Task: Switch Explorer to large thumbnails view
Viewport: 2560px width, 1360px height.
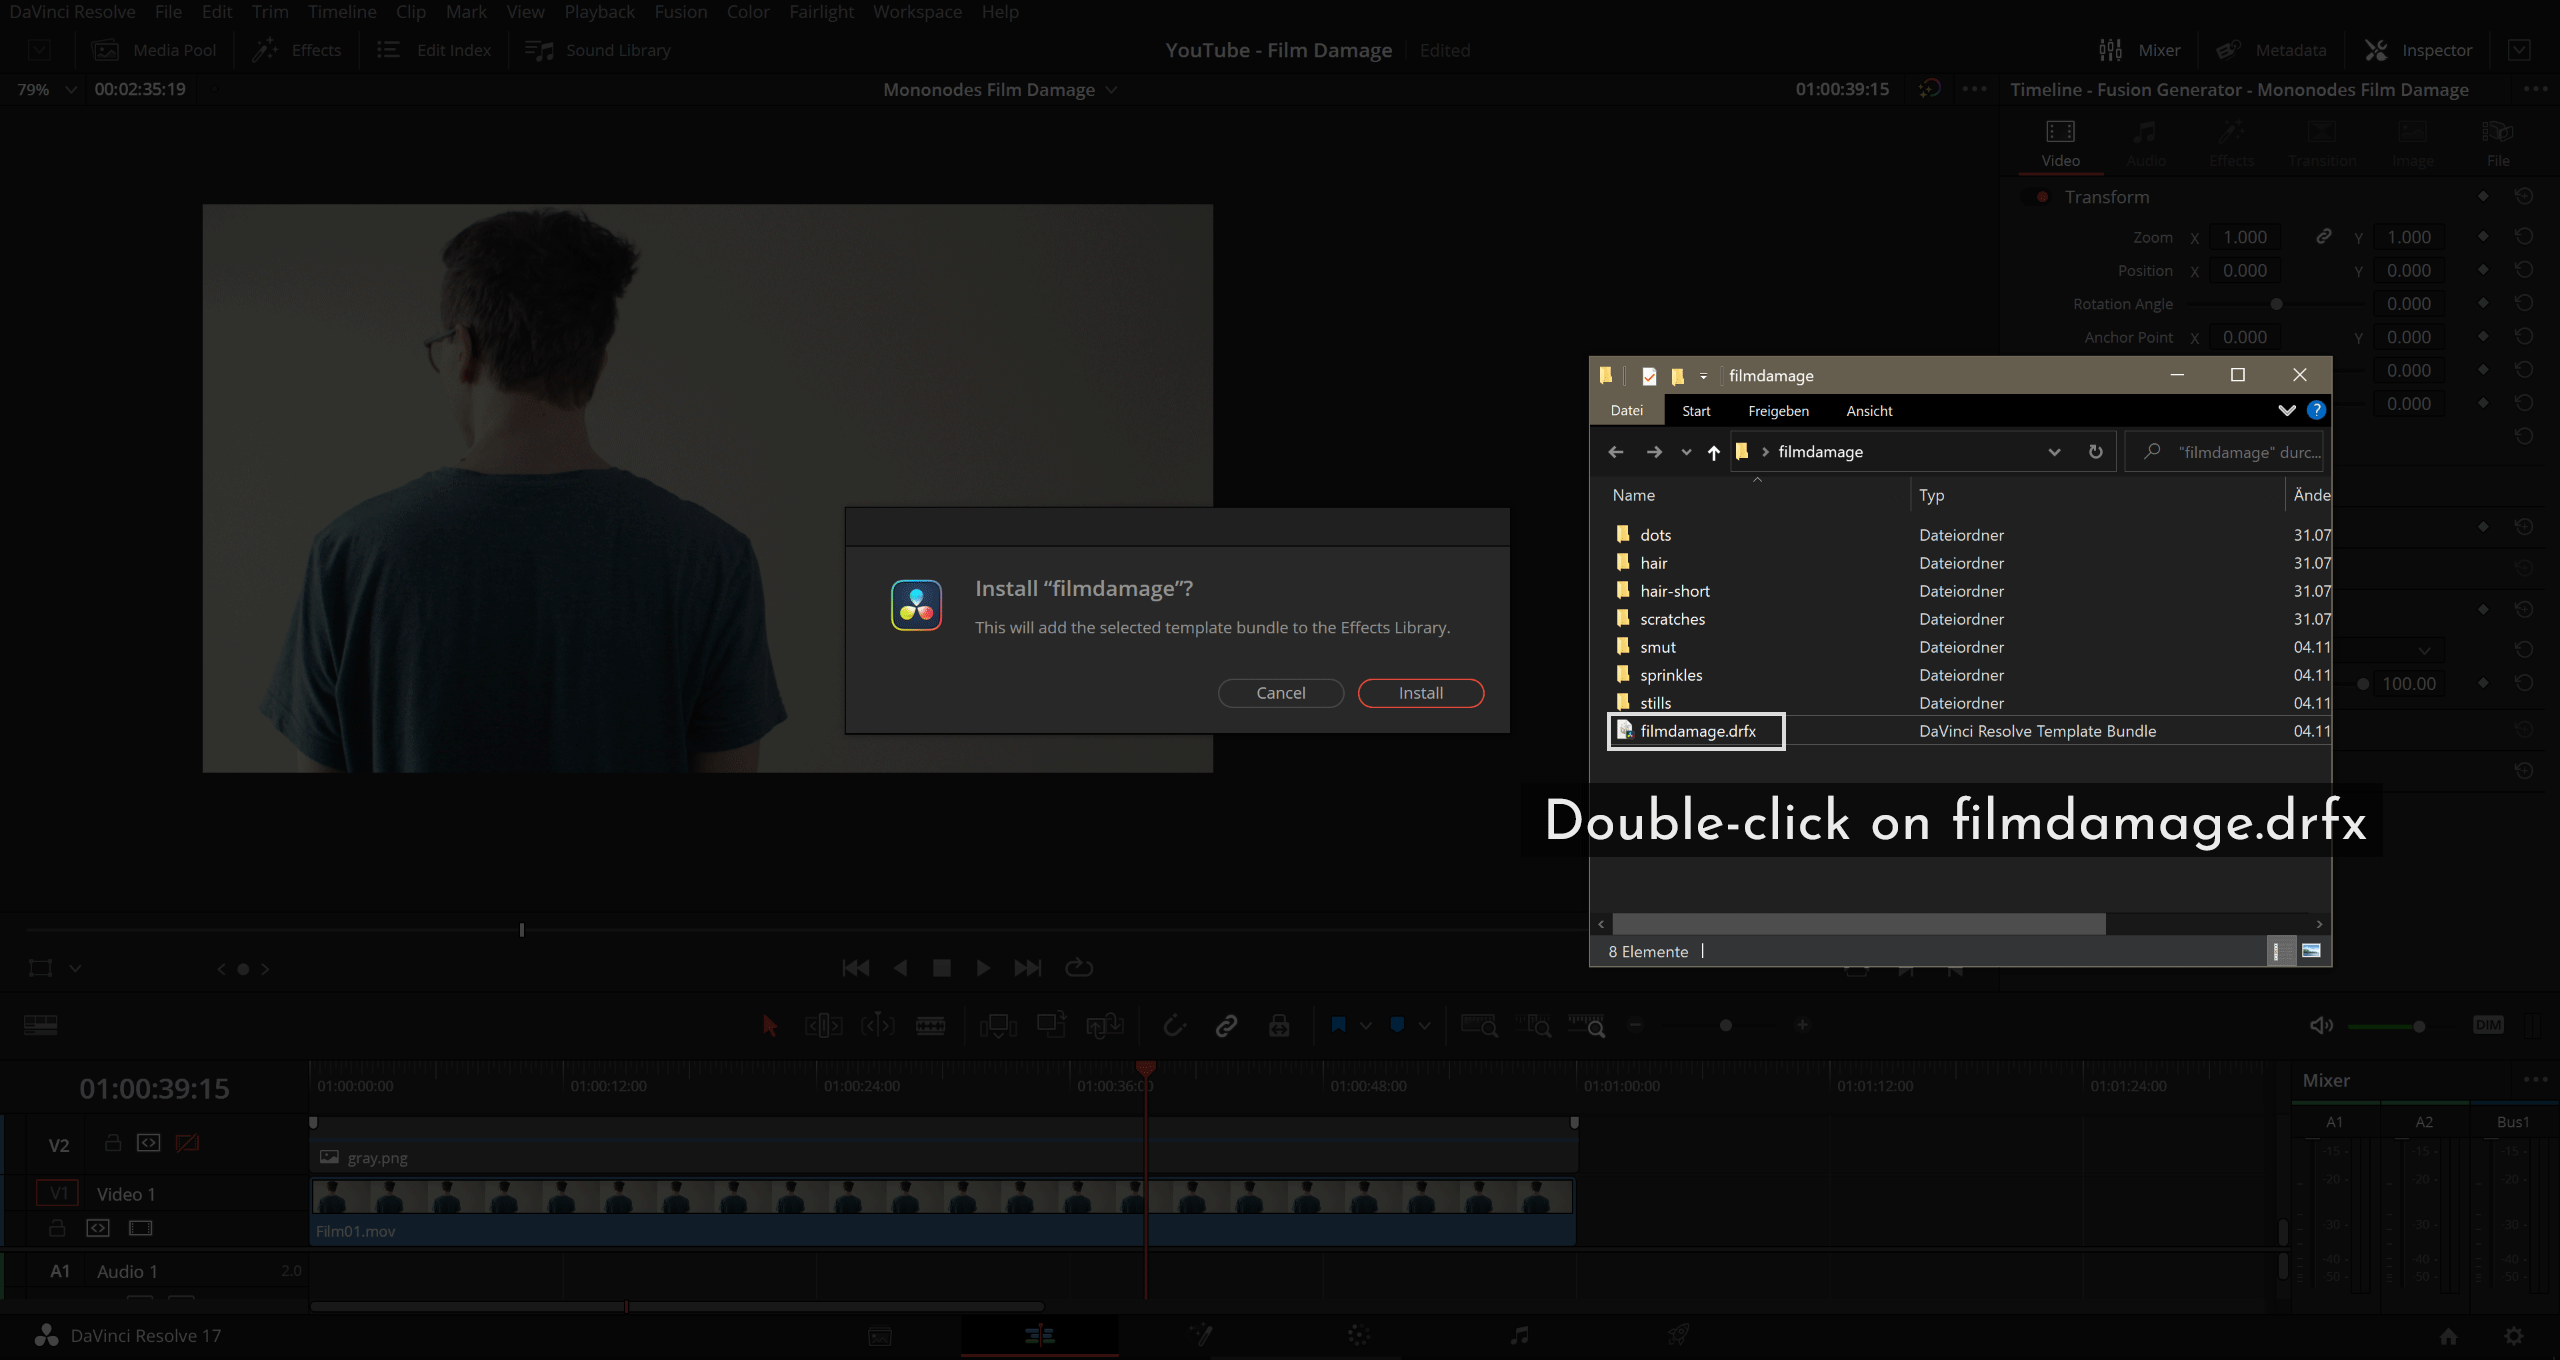Action: tap(2311, 951)
